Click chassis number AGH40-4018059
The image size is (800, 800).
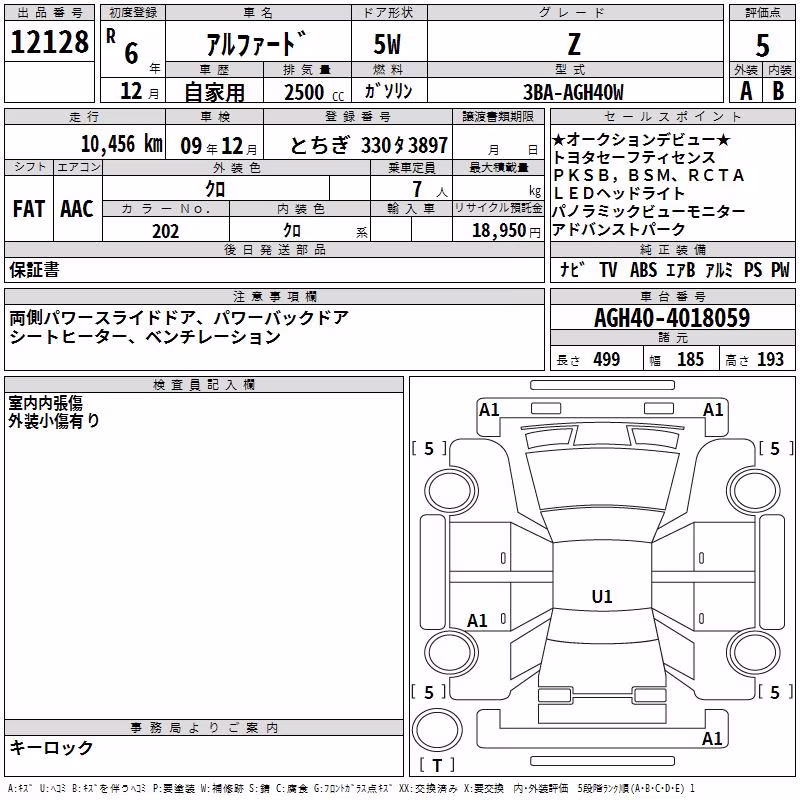672,318
